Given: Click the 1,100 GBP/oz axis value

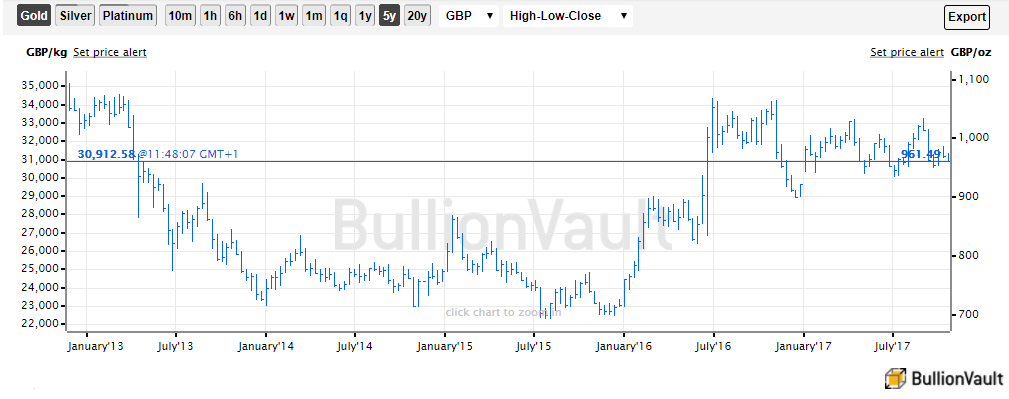Looking at the screenshot, I should [974, 79].
